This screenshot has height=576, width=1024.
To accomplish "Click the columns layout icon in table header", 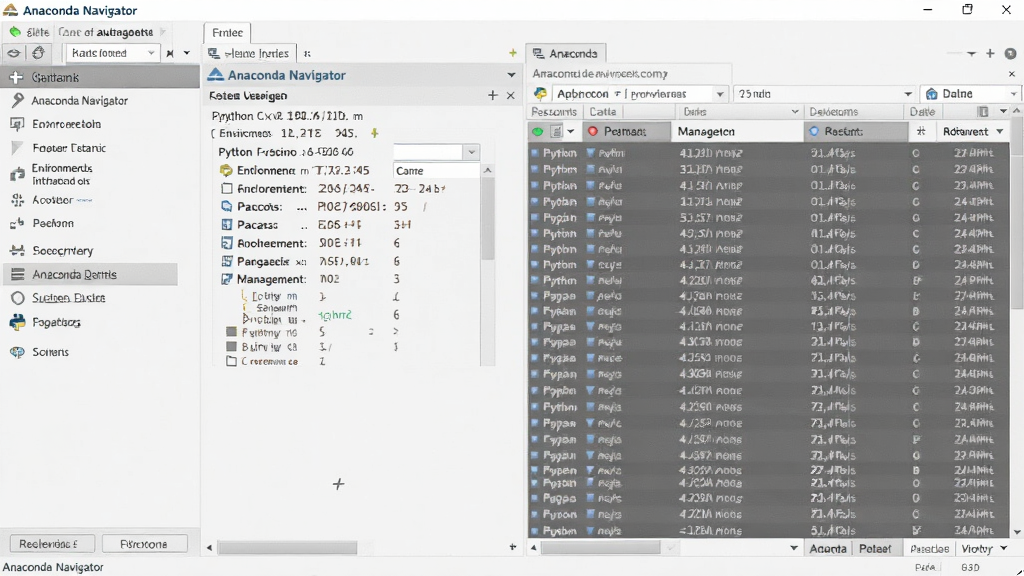I will tap(983, 112).
